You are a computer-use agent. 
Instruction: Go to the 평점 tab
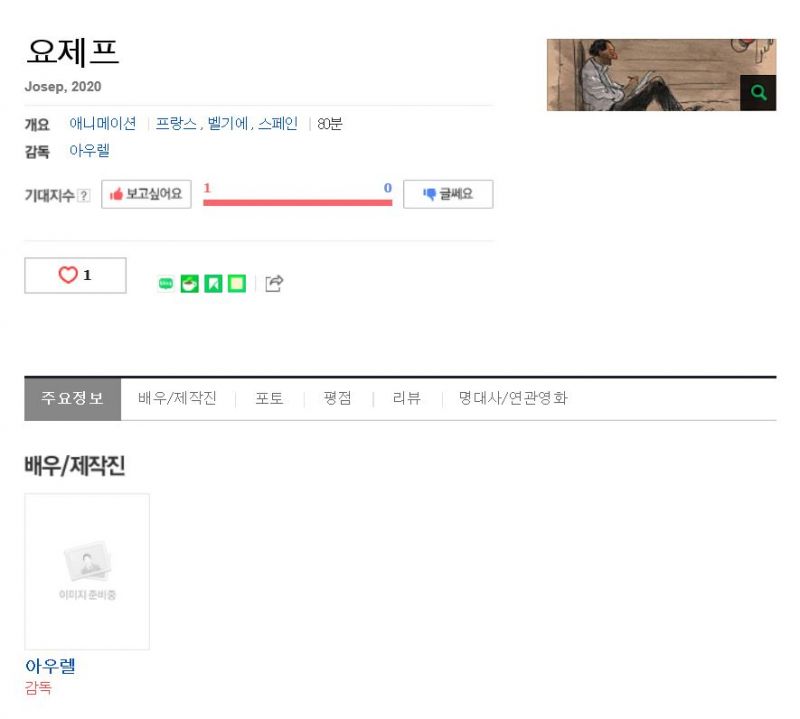coord(338,398)
